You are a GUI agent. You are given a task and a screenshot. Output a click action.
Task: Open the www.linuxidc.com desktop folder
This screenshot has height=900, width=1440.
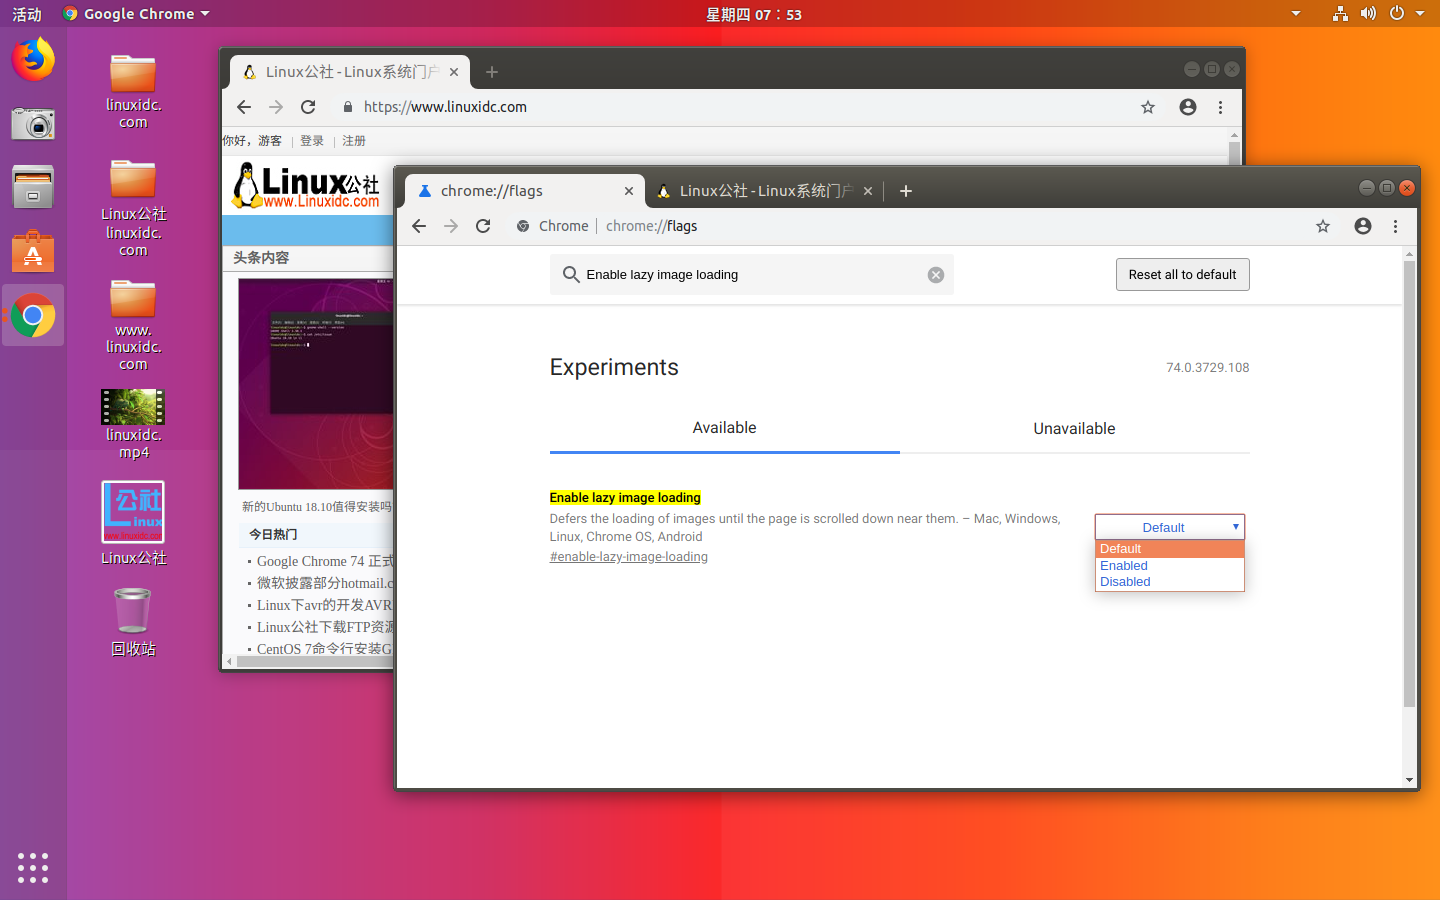[x=133, y=326]
